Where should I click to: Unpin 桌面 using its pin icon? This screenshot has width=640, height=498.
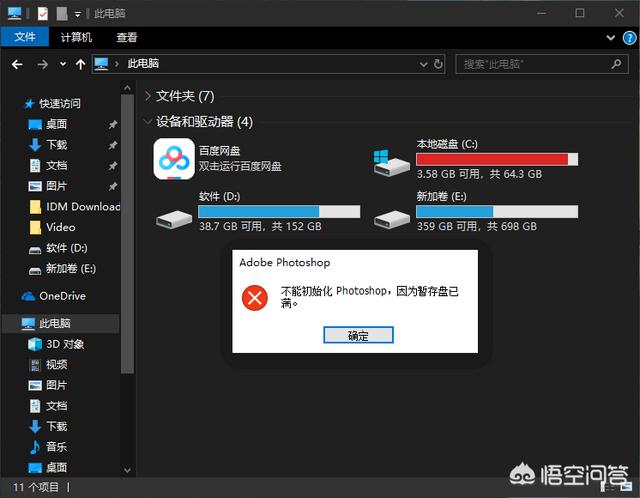coord(113,124)
